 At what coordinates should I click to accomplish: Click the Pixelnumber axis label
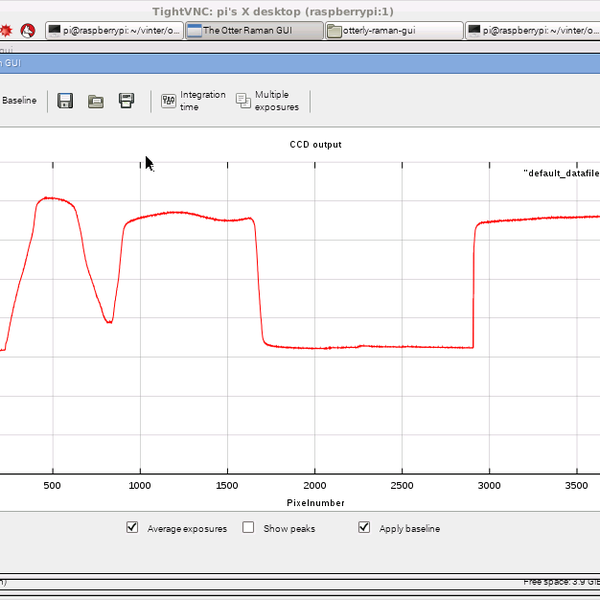tap(315, 503)
